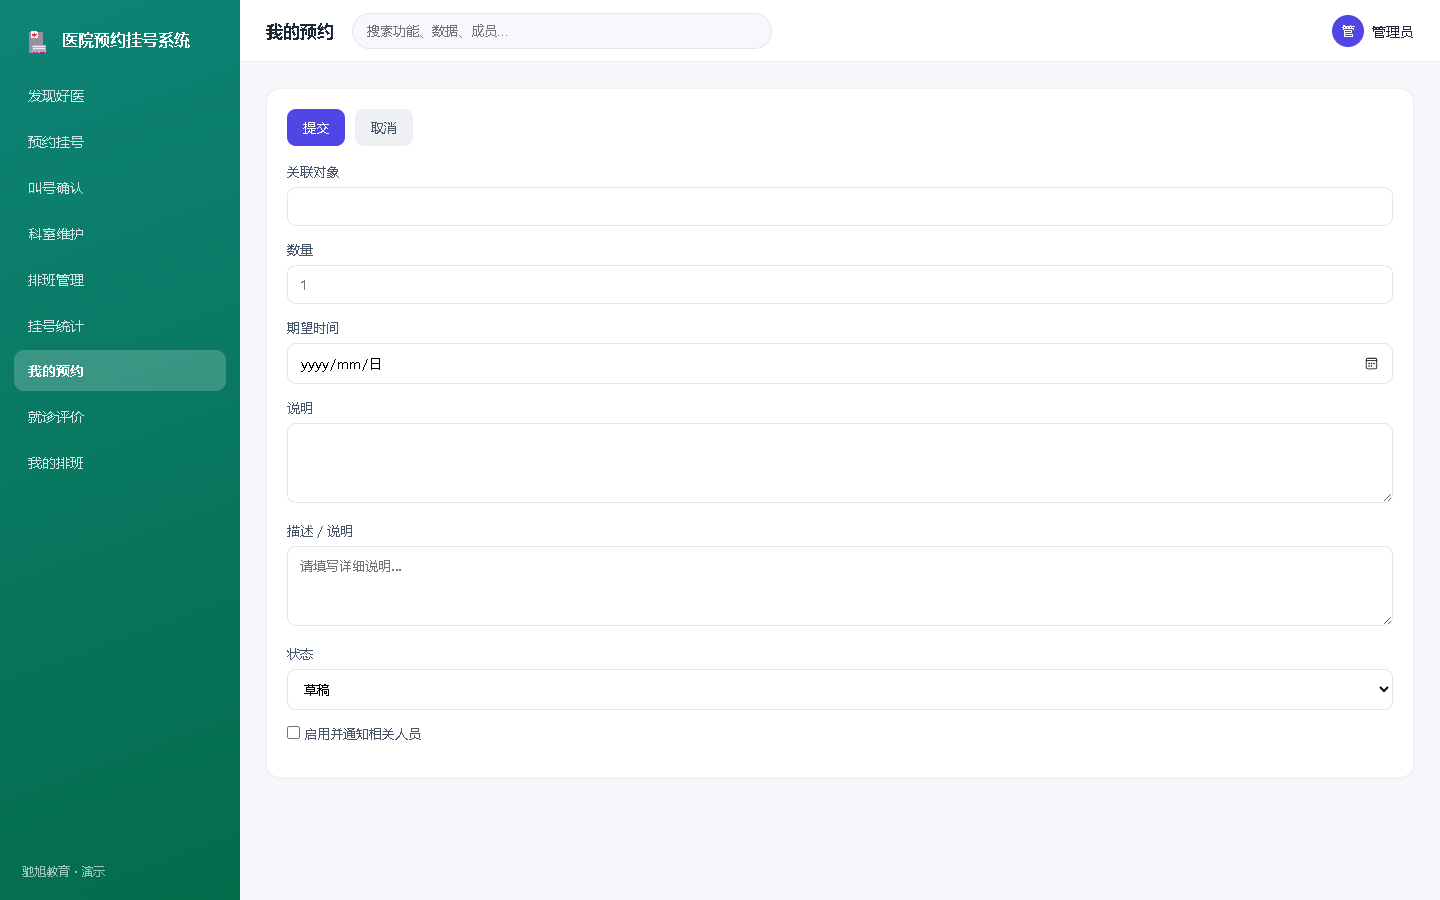Navigate to 排班管理

click(x=120, y=280)
